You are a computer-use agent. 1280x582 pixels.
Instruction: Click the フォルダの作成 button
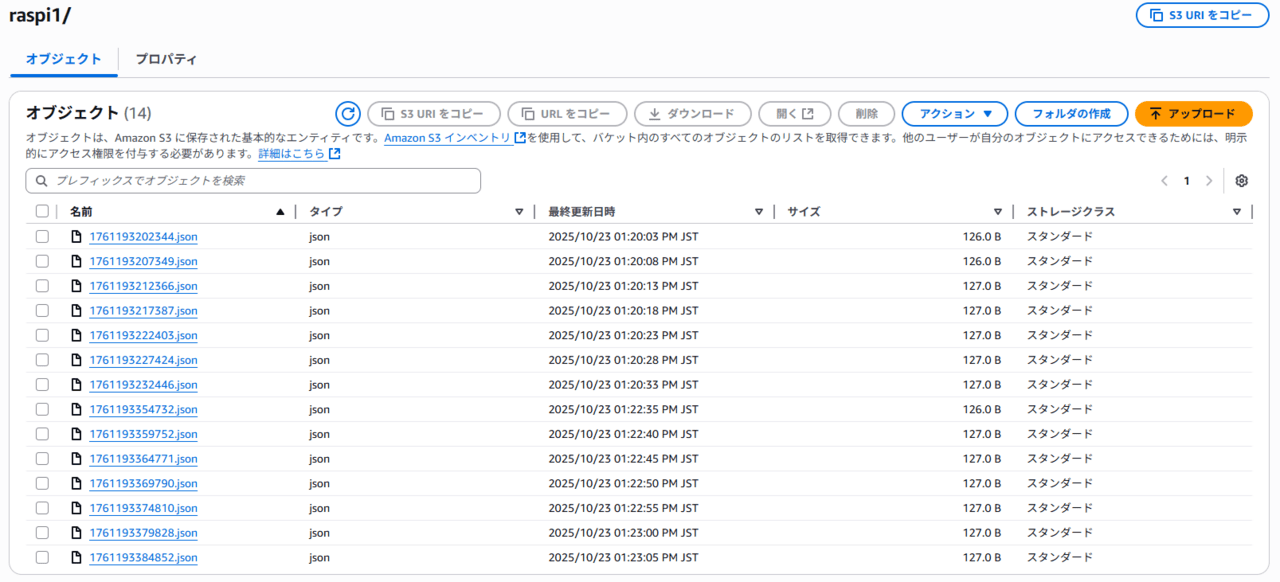click(x=1071, y=114)
